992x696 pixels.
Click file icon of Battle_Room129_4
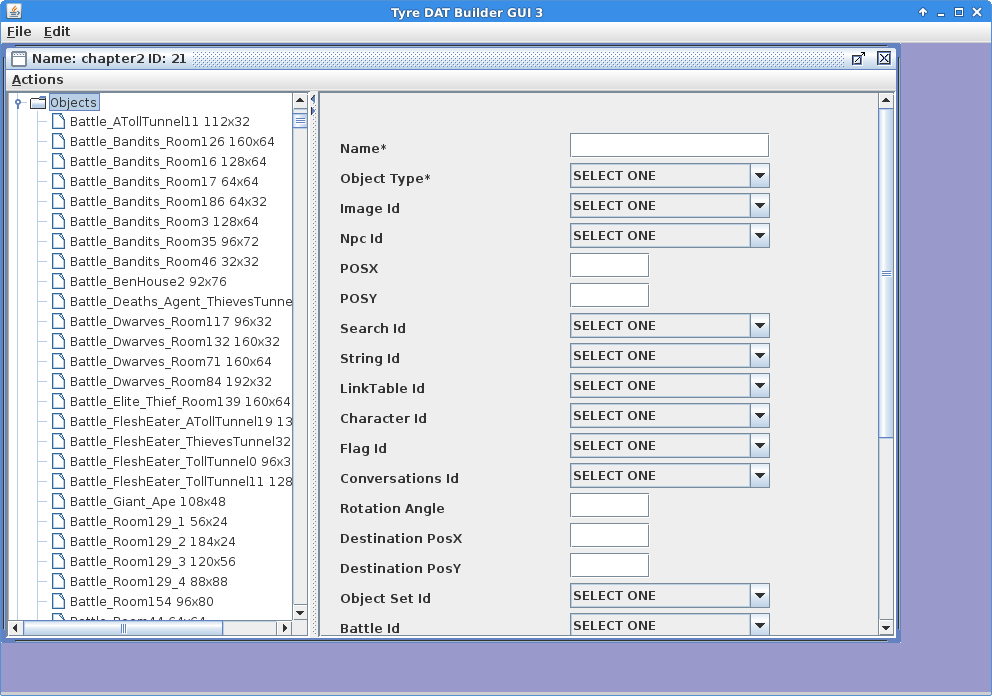58,581
